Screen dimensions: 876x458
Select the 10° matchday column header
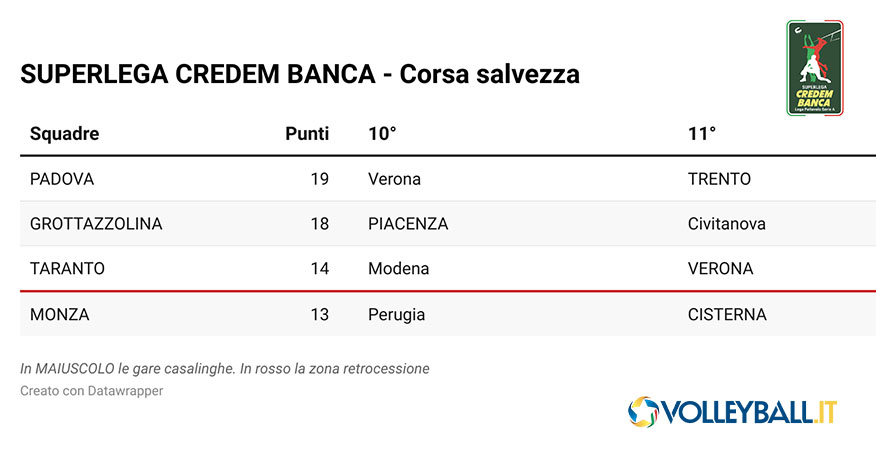(382, 134)
